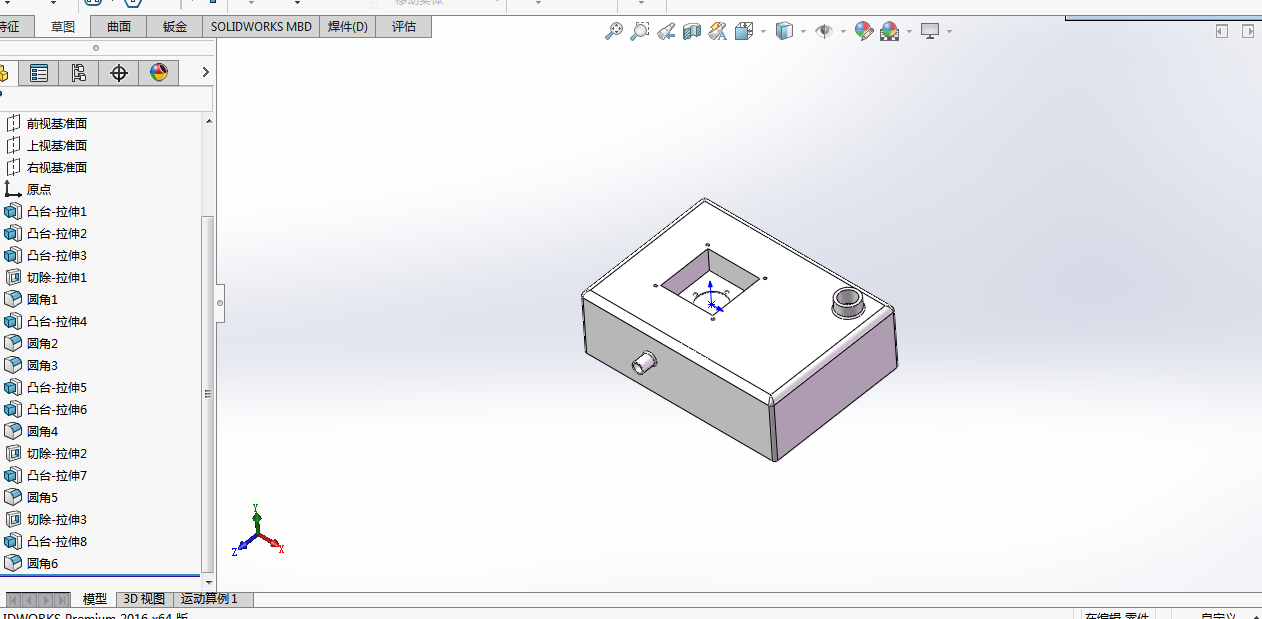Select feature 凸台-拉伸3
1262x619 pixels.
(x=57, y=256)
